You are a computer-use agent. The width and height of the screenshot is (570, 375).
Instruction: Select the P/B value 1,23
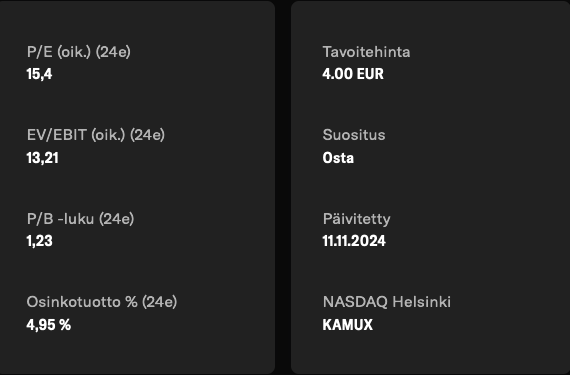click(39, 241)
